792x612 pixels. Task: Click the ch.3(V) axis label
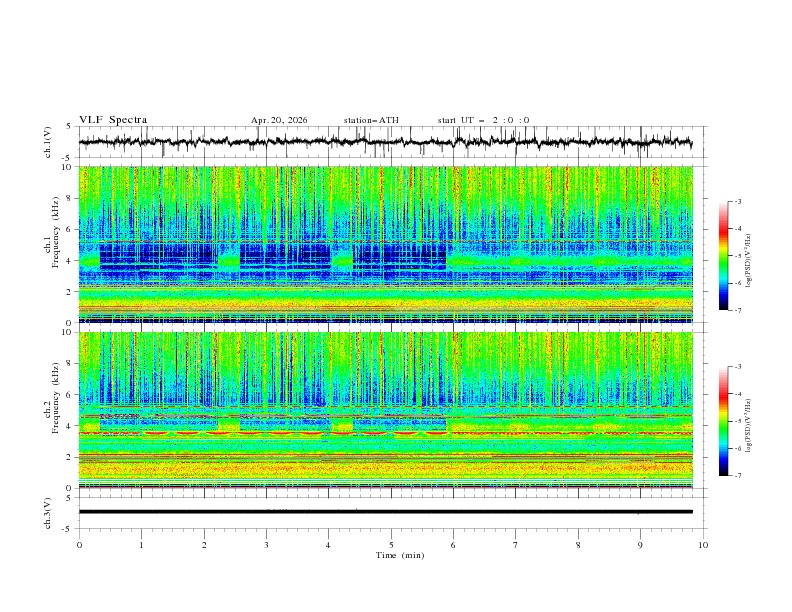coord(48,513)
